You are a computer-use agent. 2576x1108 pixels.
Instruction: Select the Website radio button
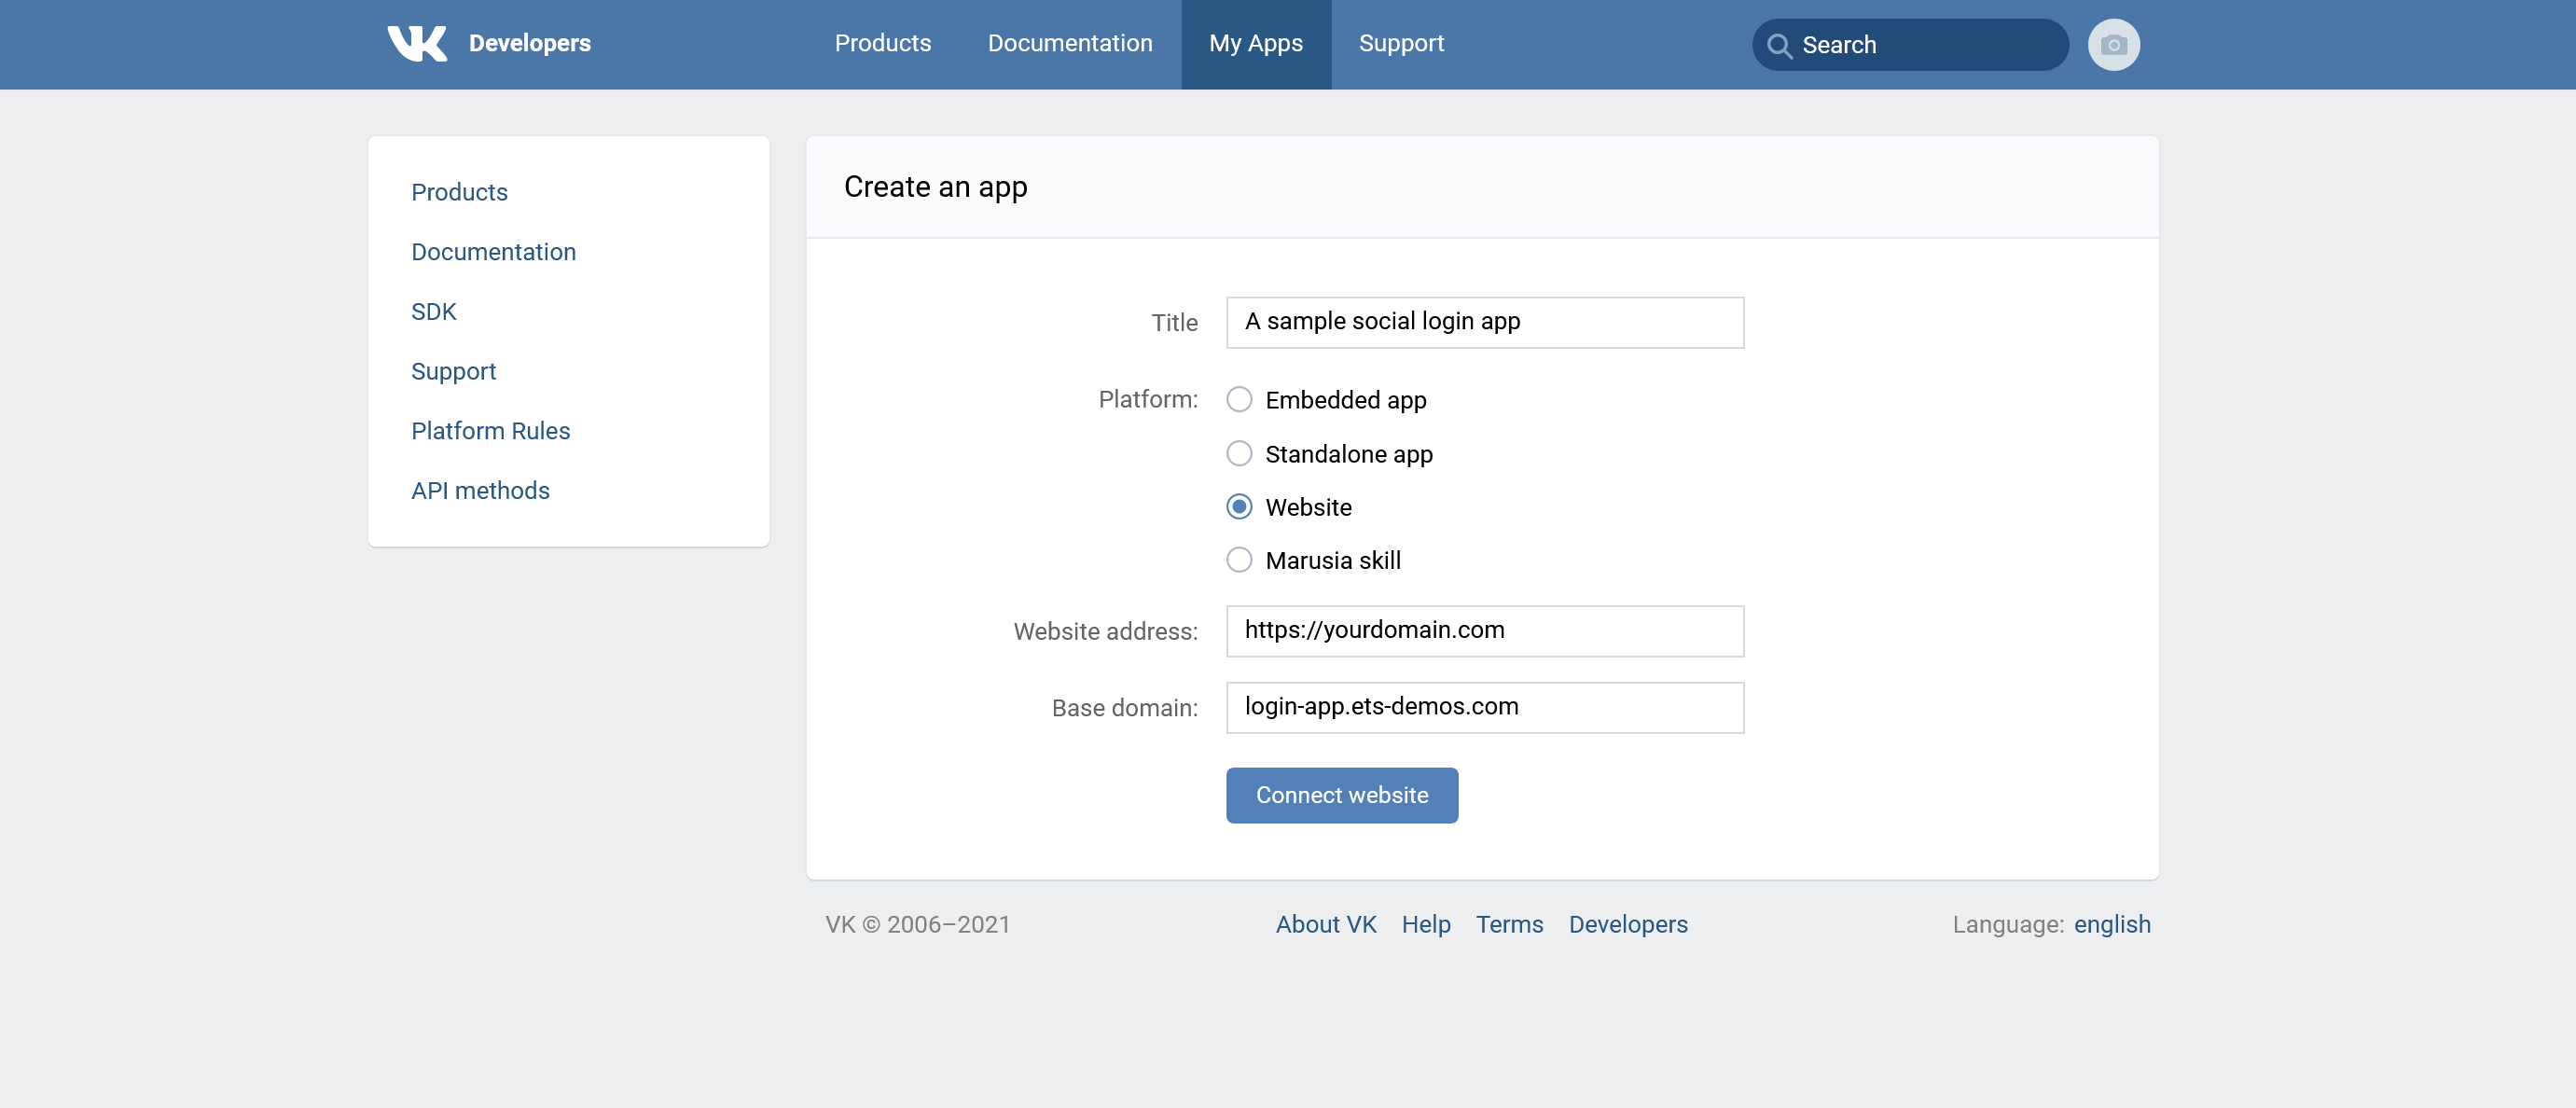[x=1240, y=506]
